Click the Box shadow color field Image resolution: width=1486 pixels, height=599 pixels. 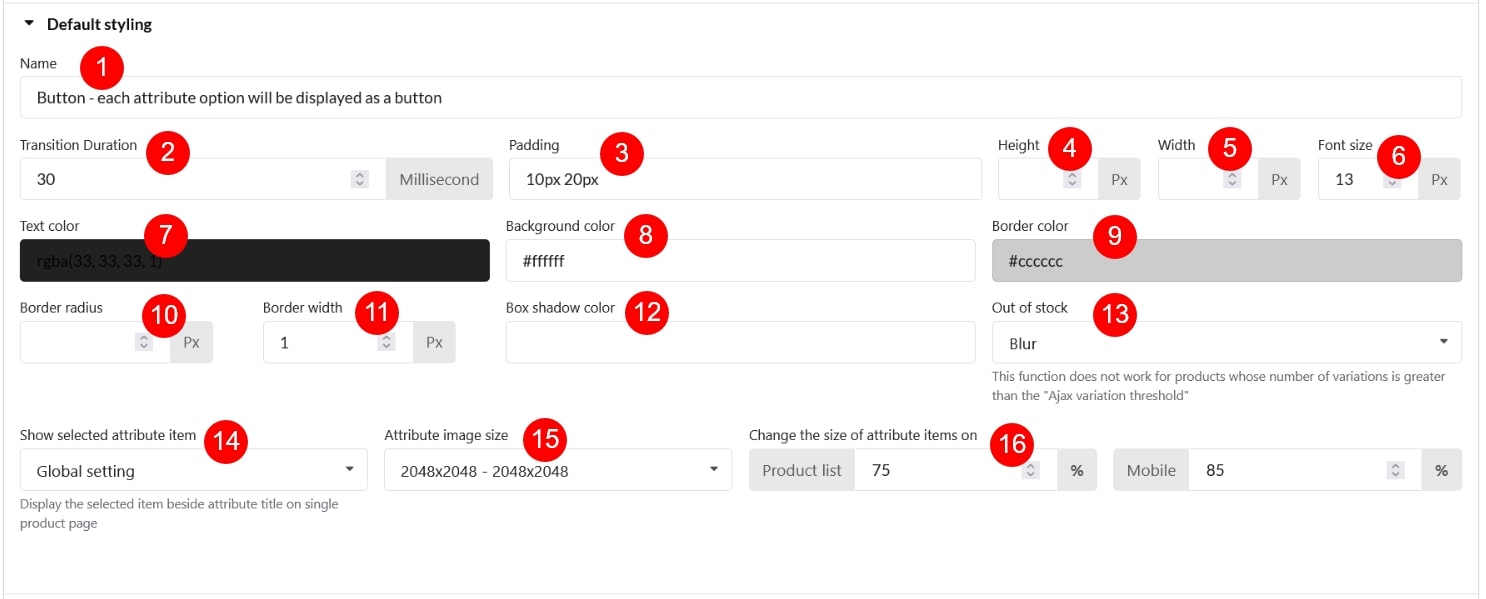point(740,342)
